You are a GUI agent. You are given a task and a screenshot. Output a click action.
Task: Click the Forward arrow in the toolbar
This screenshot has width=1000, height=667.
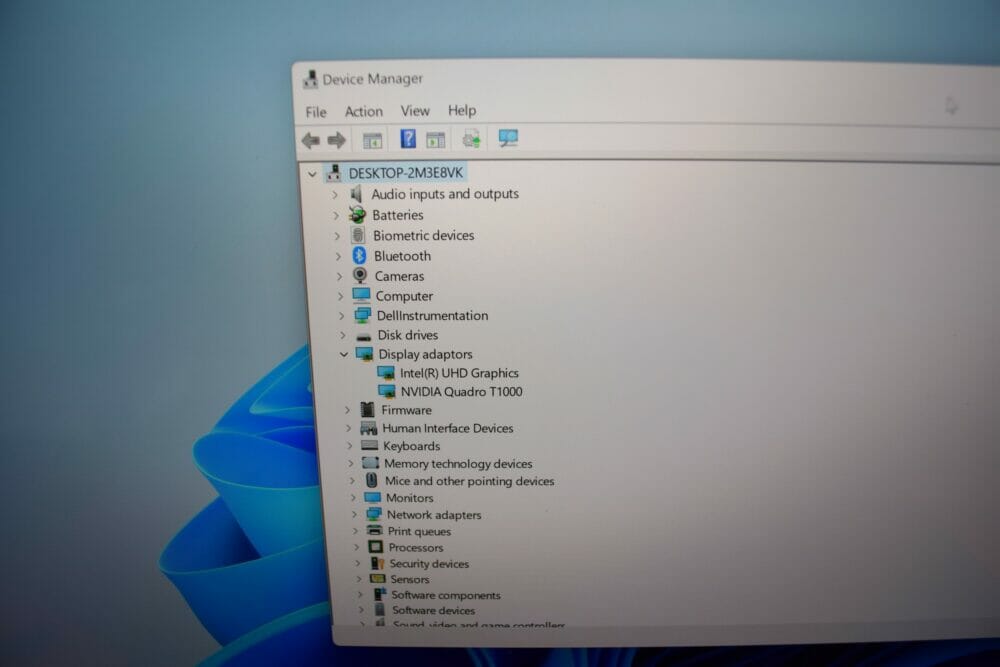tap(337, 140)
